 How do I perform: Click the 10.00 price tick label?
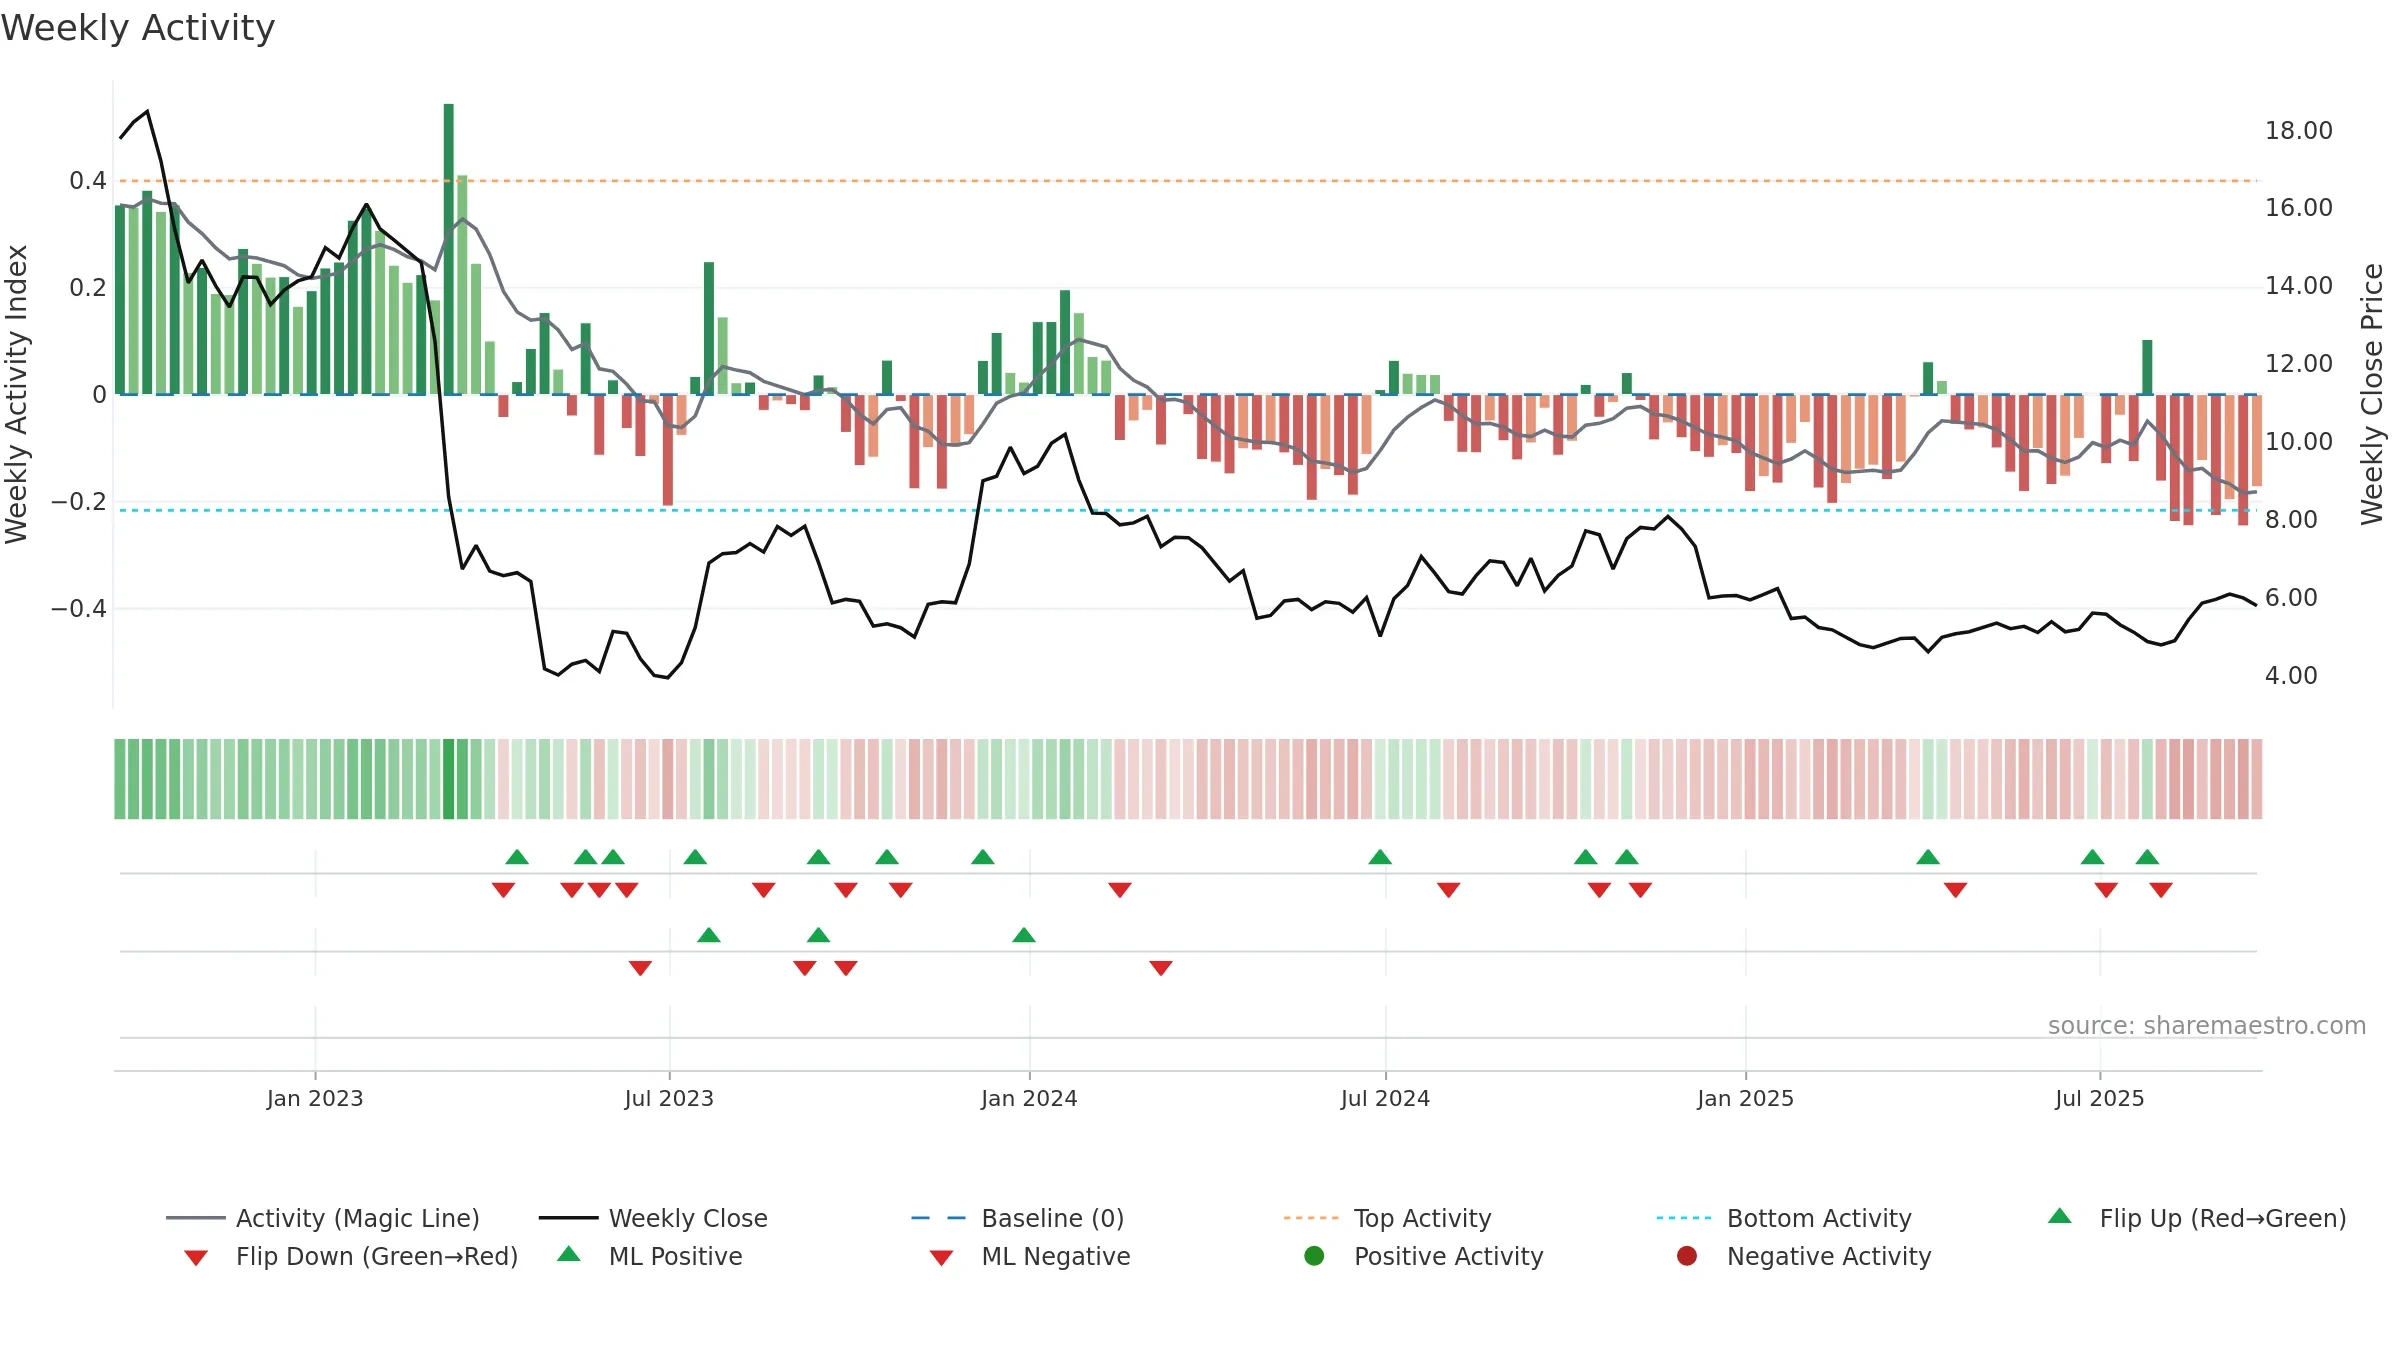[2298, 441]
